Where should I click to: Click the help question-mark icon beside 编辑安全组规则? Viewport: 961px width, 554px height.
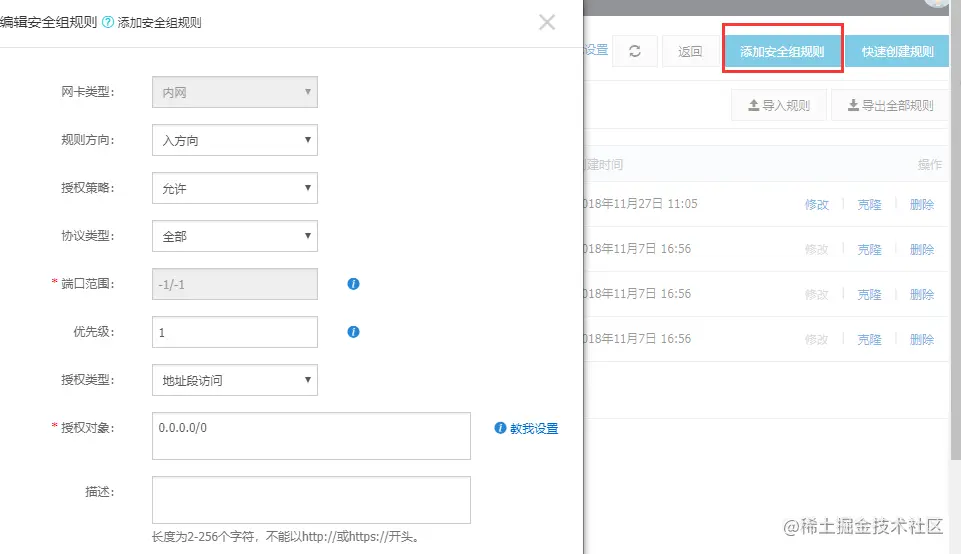click(108, 22)
